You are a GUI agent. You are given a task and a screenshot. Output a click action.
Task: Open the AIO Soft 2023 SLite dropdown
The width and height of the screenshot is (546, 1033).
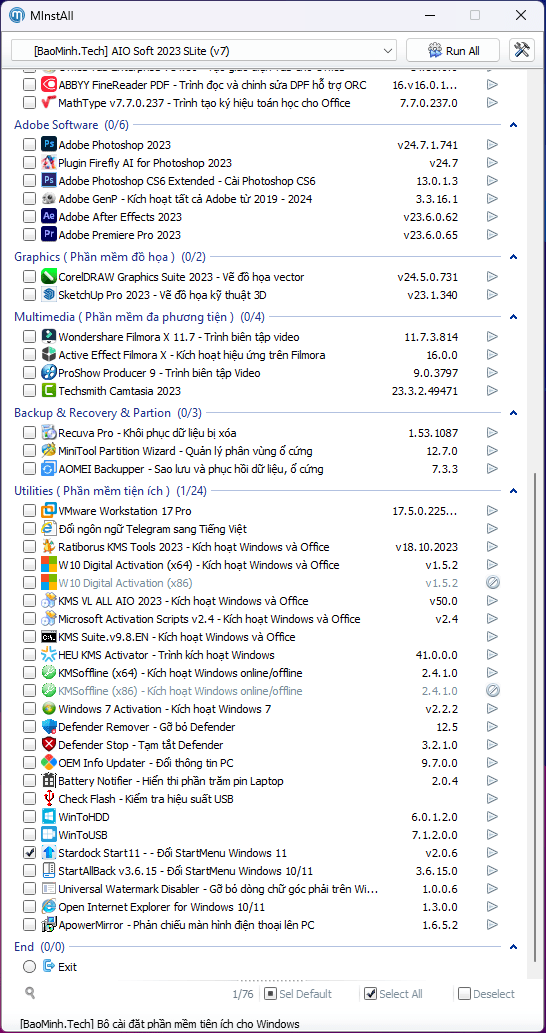(x=204, y=51)
